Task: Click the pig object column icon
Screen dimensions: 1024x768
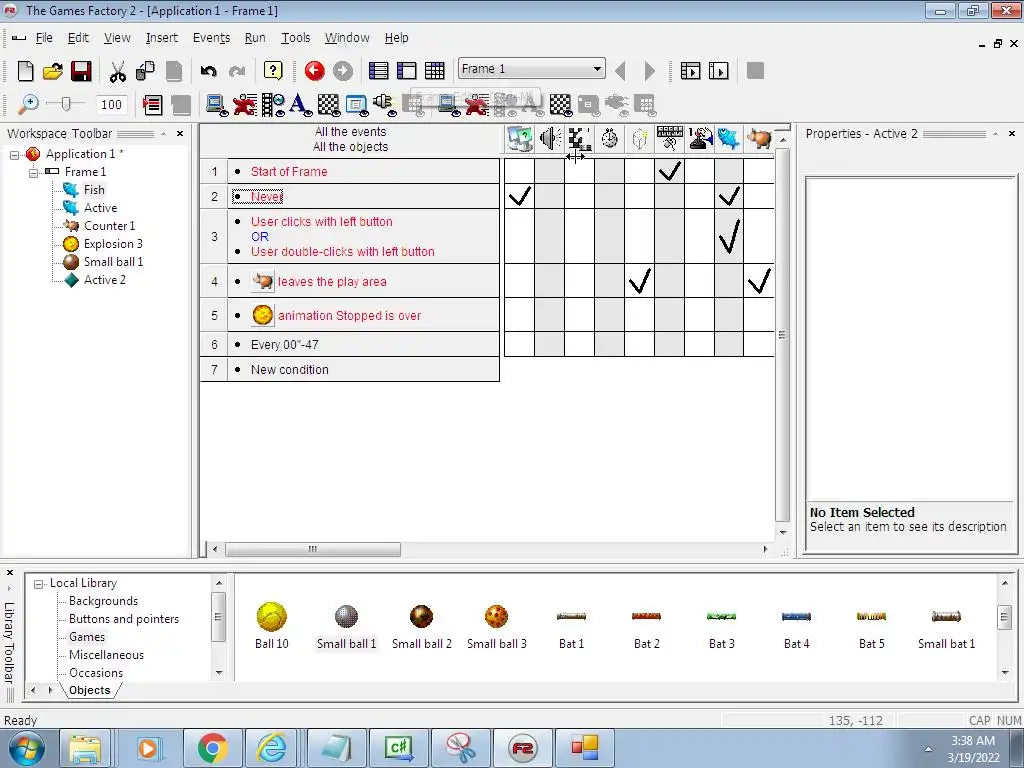Action: tap(759, 138)
